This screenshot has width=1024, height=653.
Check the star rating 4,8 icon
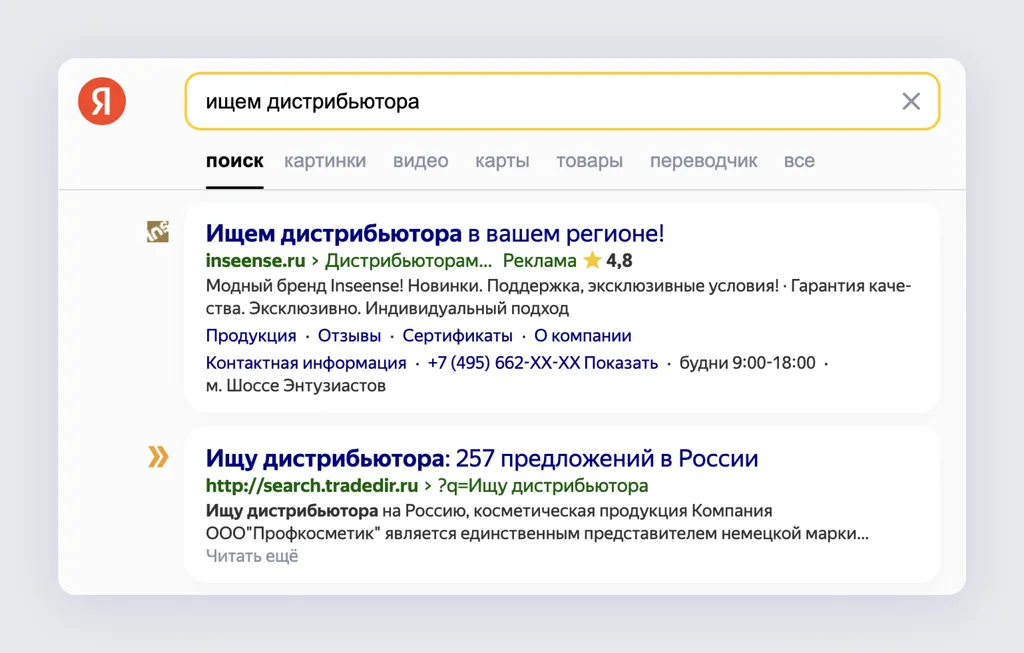[x=592, y=261]
